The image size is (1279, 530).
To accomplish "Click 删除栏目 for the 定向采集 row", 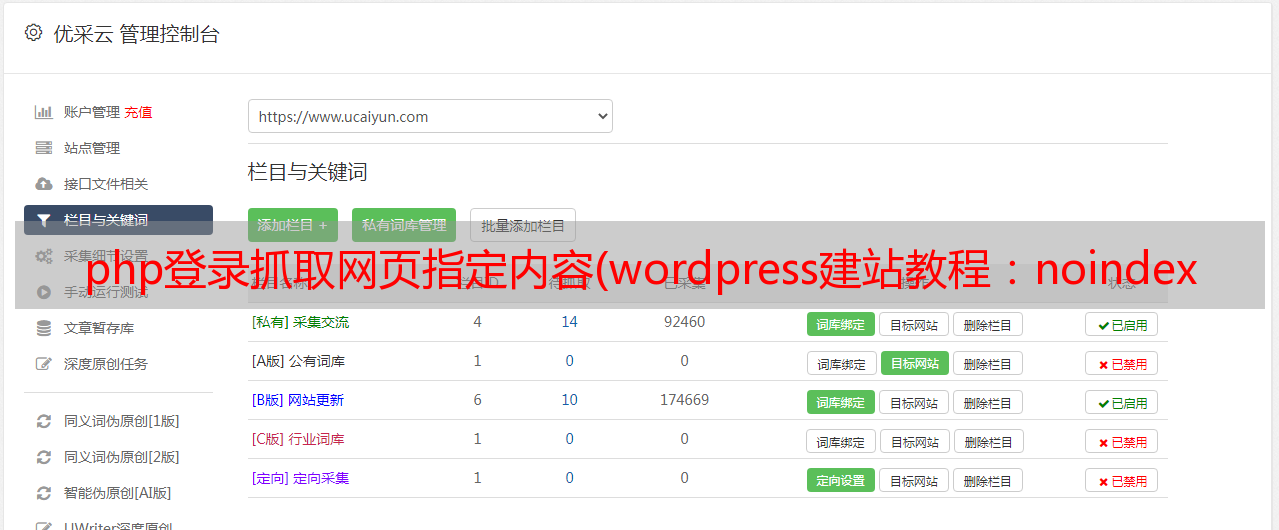I will click(987, 480).
